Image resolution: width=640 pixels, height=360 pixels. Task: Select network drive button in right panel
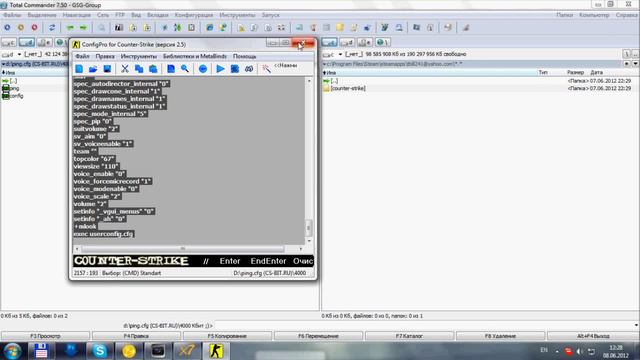382,42
